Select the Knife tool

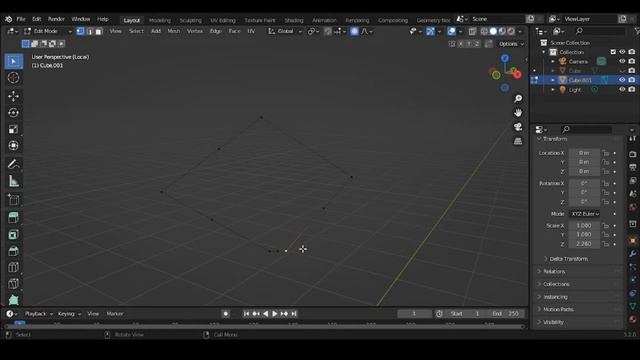coord(13,284)
